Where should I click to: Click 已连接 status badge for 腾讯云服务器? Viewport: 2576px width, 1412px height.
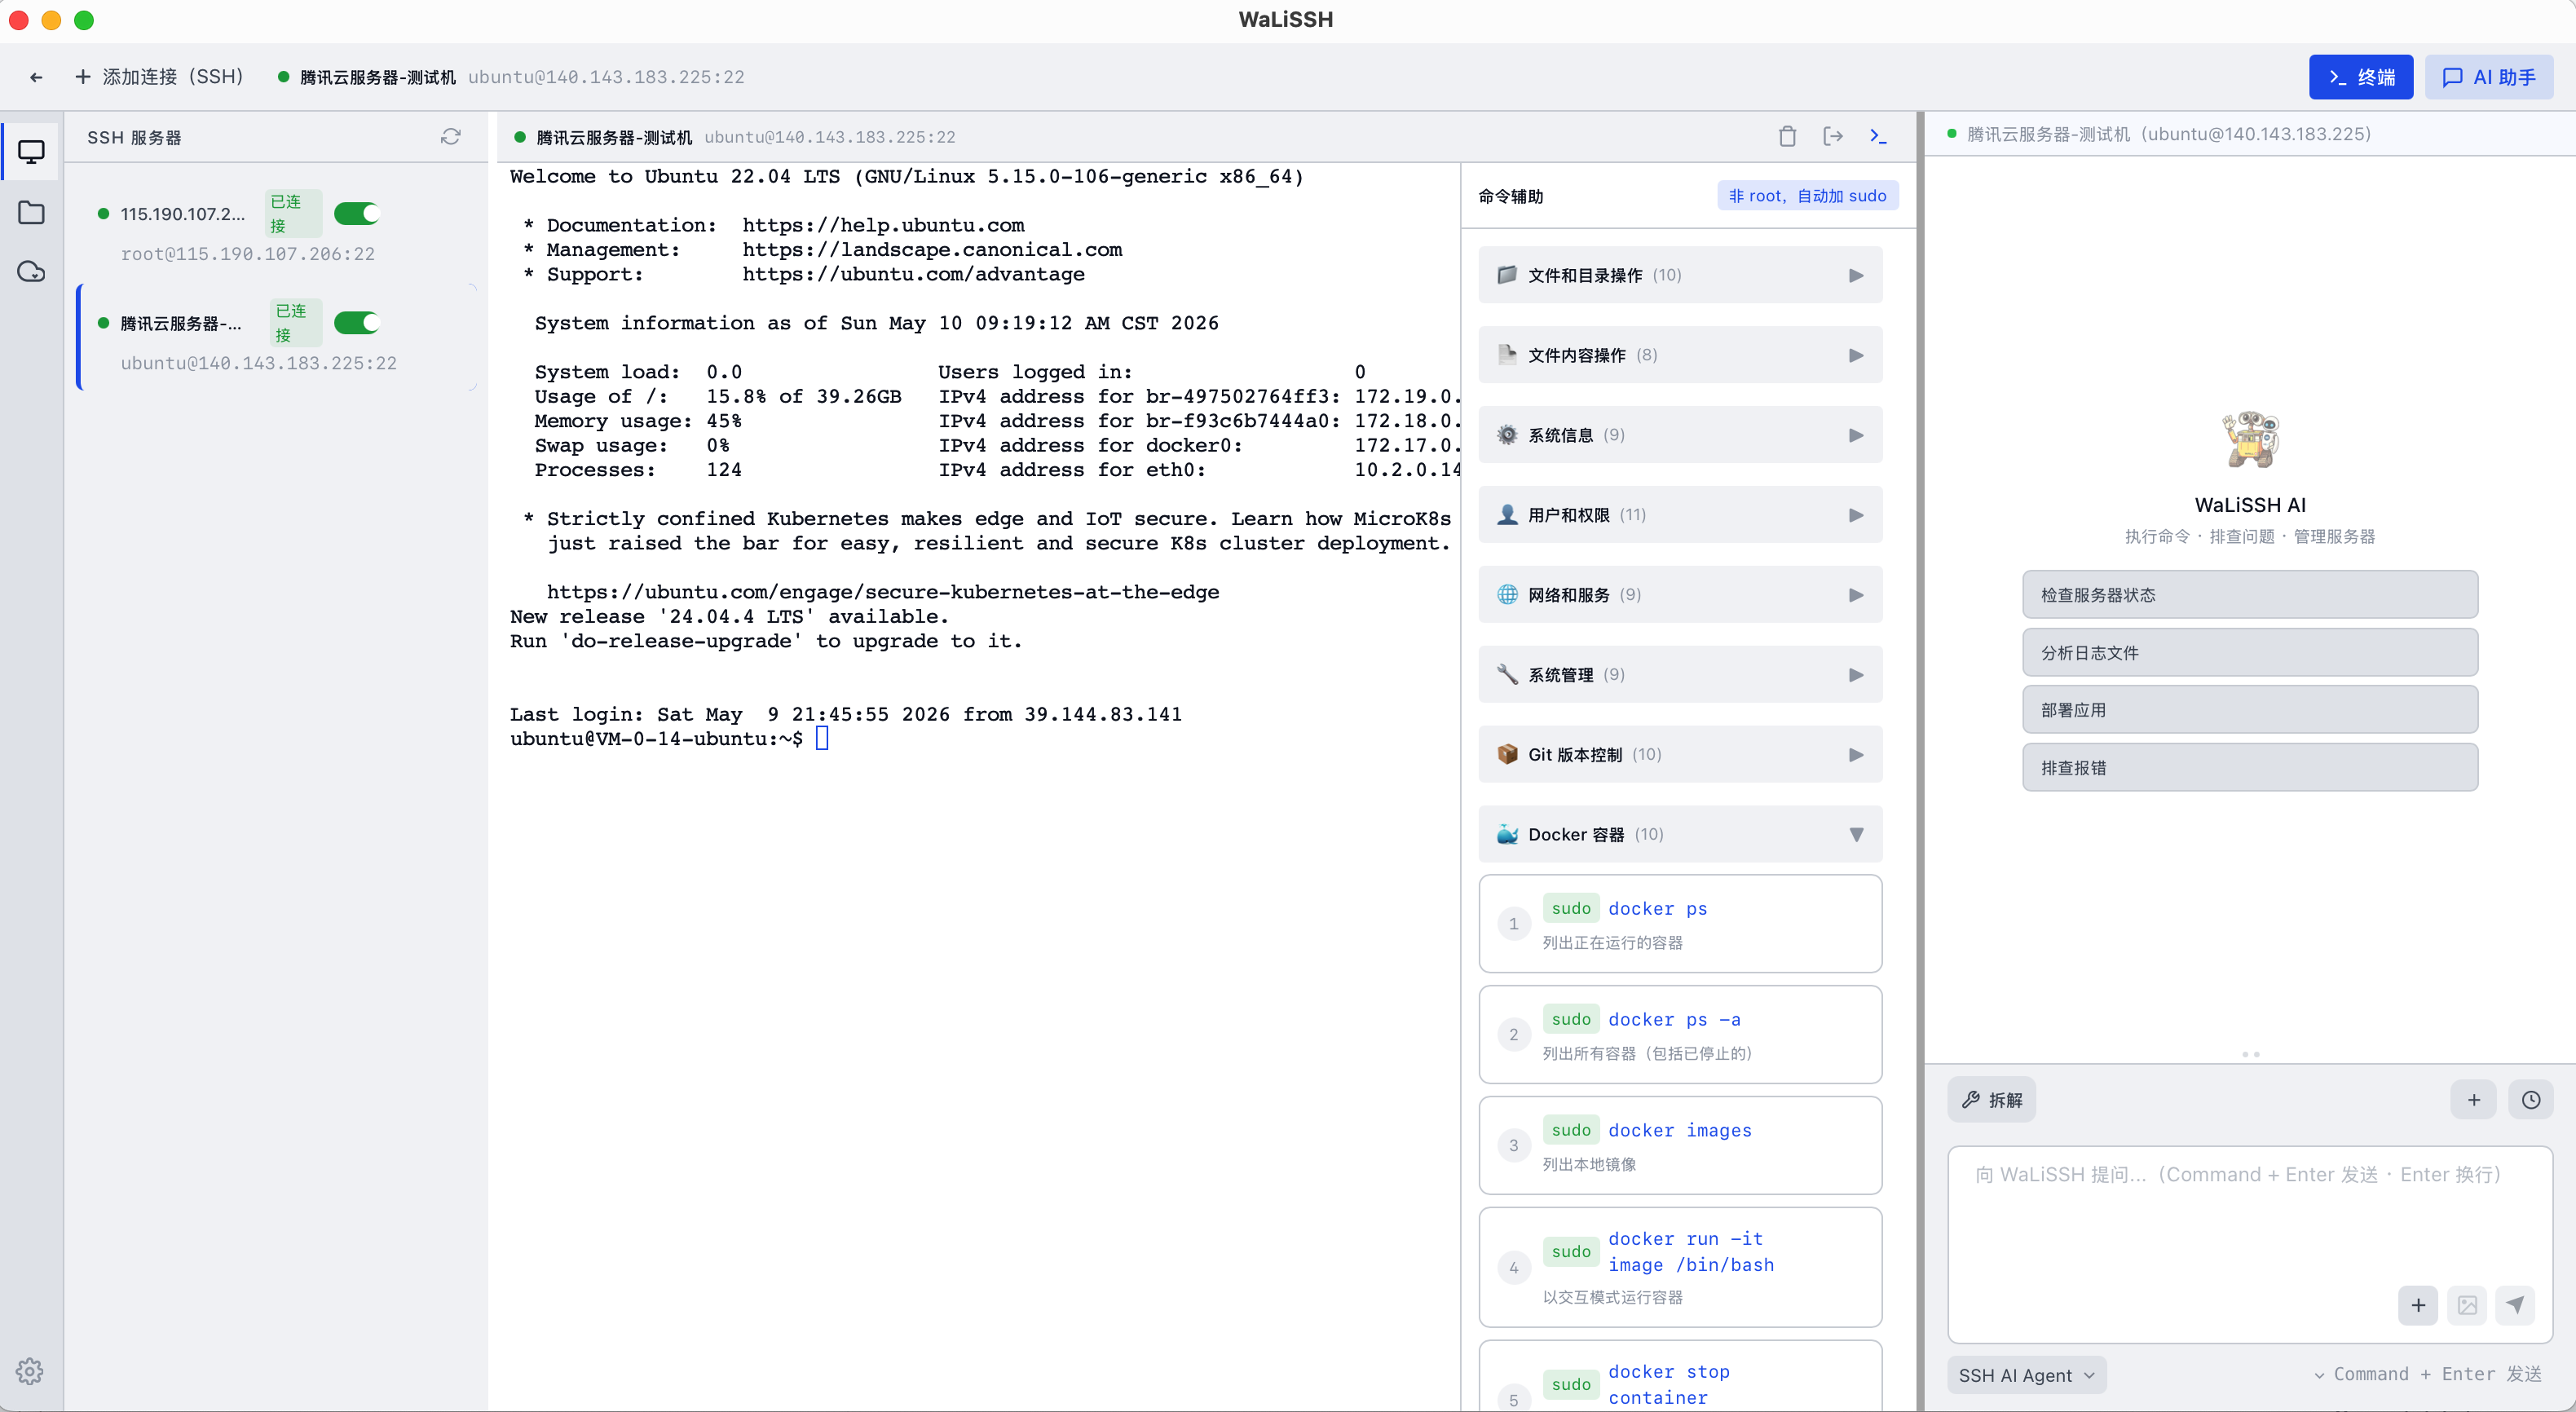(294, 322)
